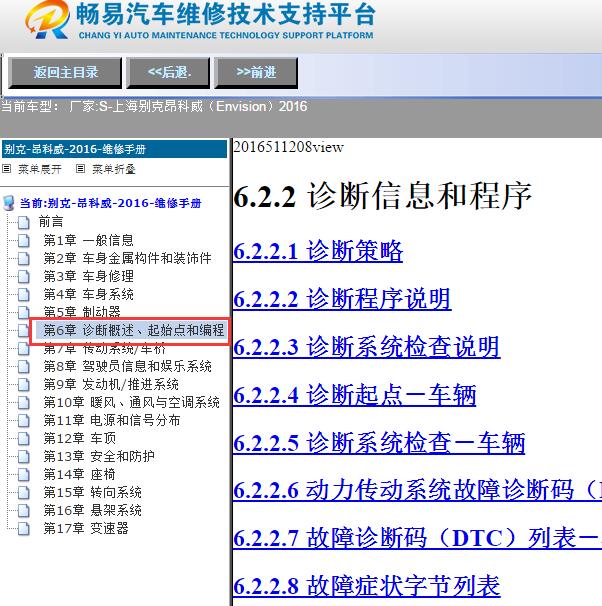Open the 前言 tree item
The image size is (602, 606).
51,222
